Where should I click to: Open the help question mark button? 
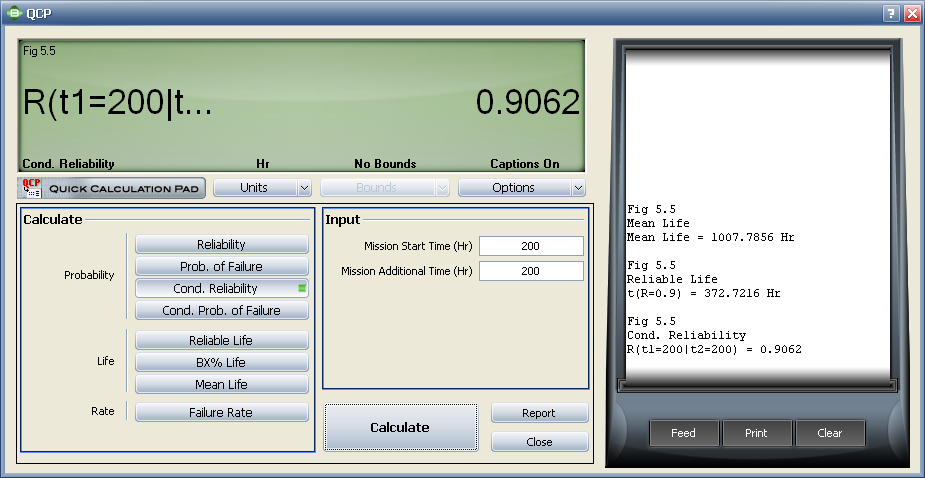[891, 14]
